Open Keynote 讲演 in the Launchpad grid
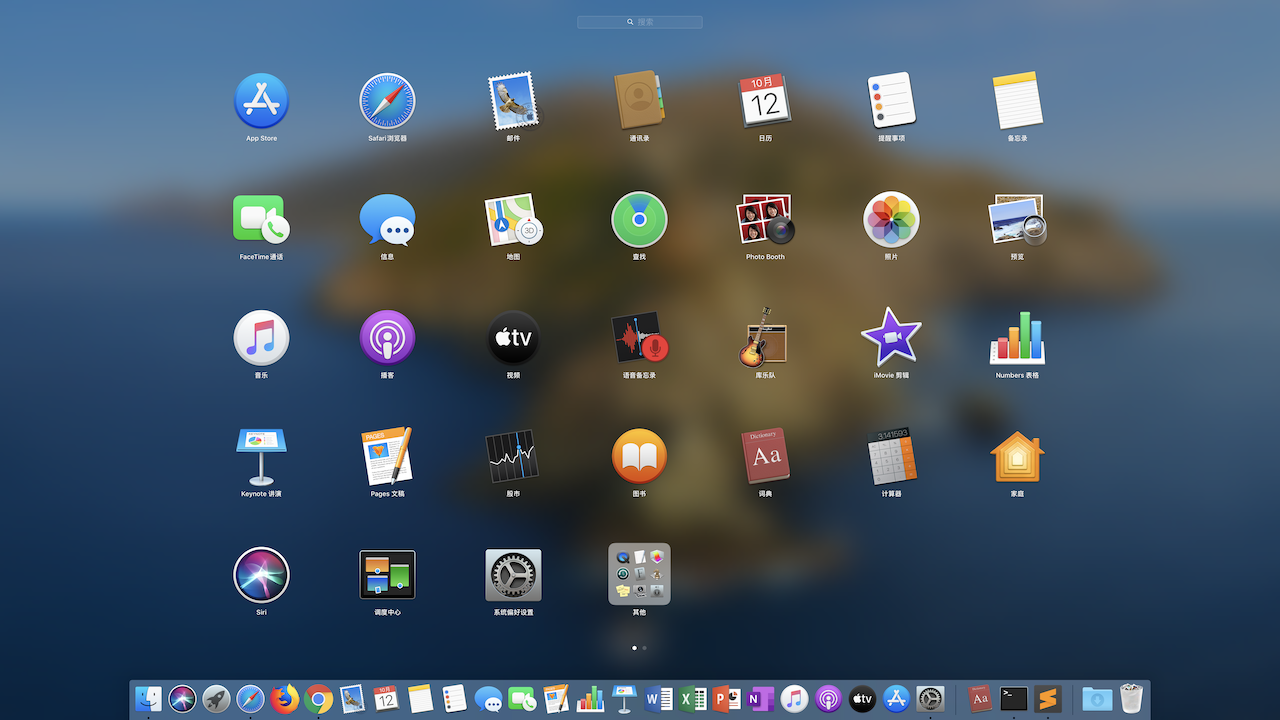This screenshot has width=1280, height=720. pyautogui.click(x=261, y=457)
